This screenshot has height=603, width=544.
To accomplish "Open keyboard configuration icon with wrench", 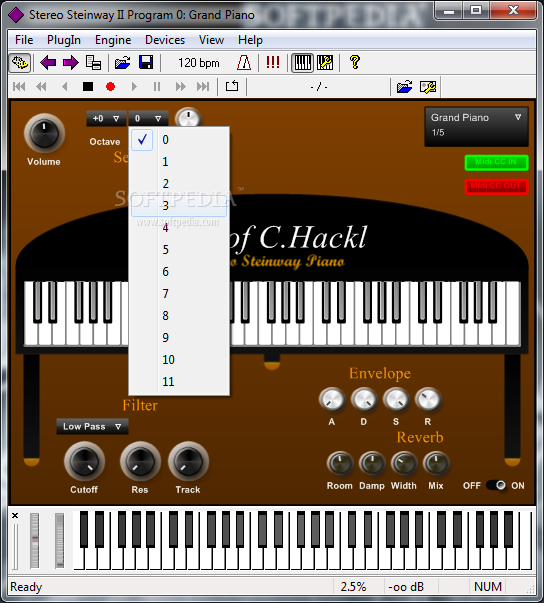I will (325, 63).
